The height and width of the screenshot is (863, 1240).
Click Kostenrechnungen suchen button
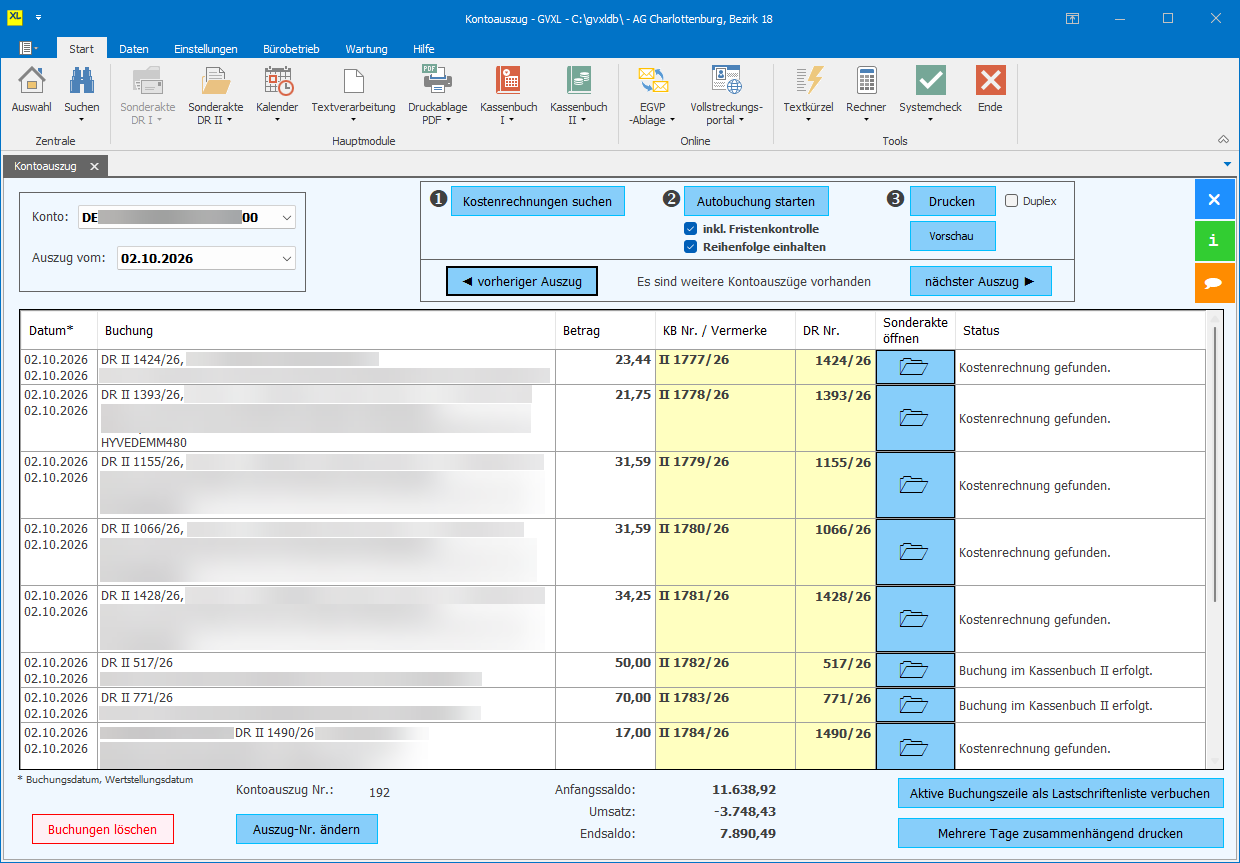click(537, 201)
